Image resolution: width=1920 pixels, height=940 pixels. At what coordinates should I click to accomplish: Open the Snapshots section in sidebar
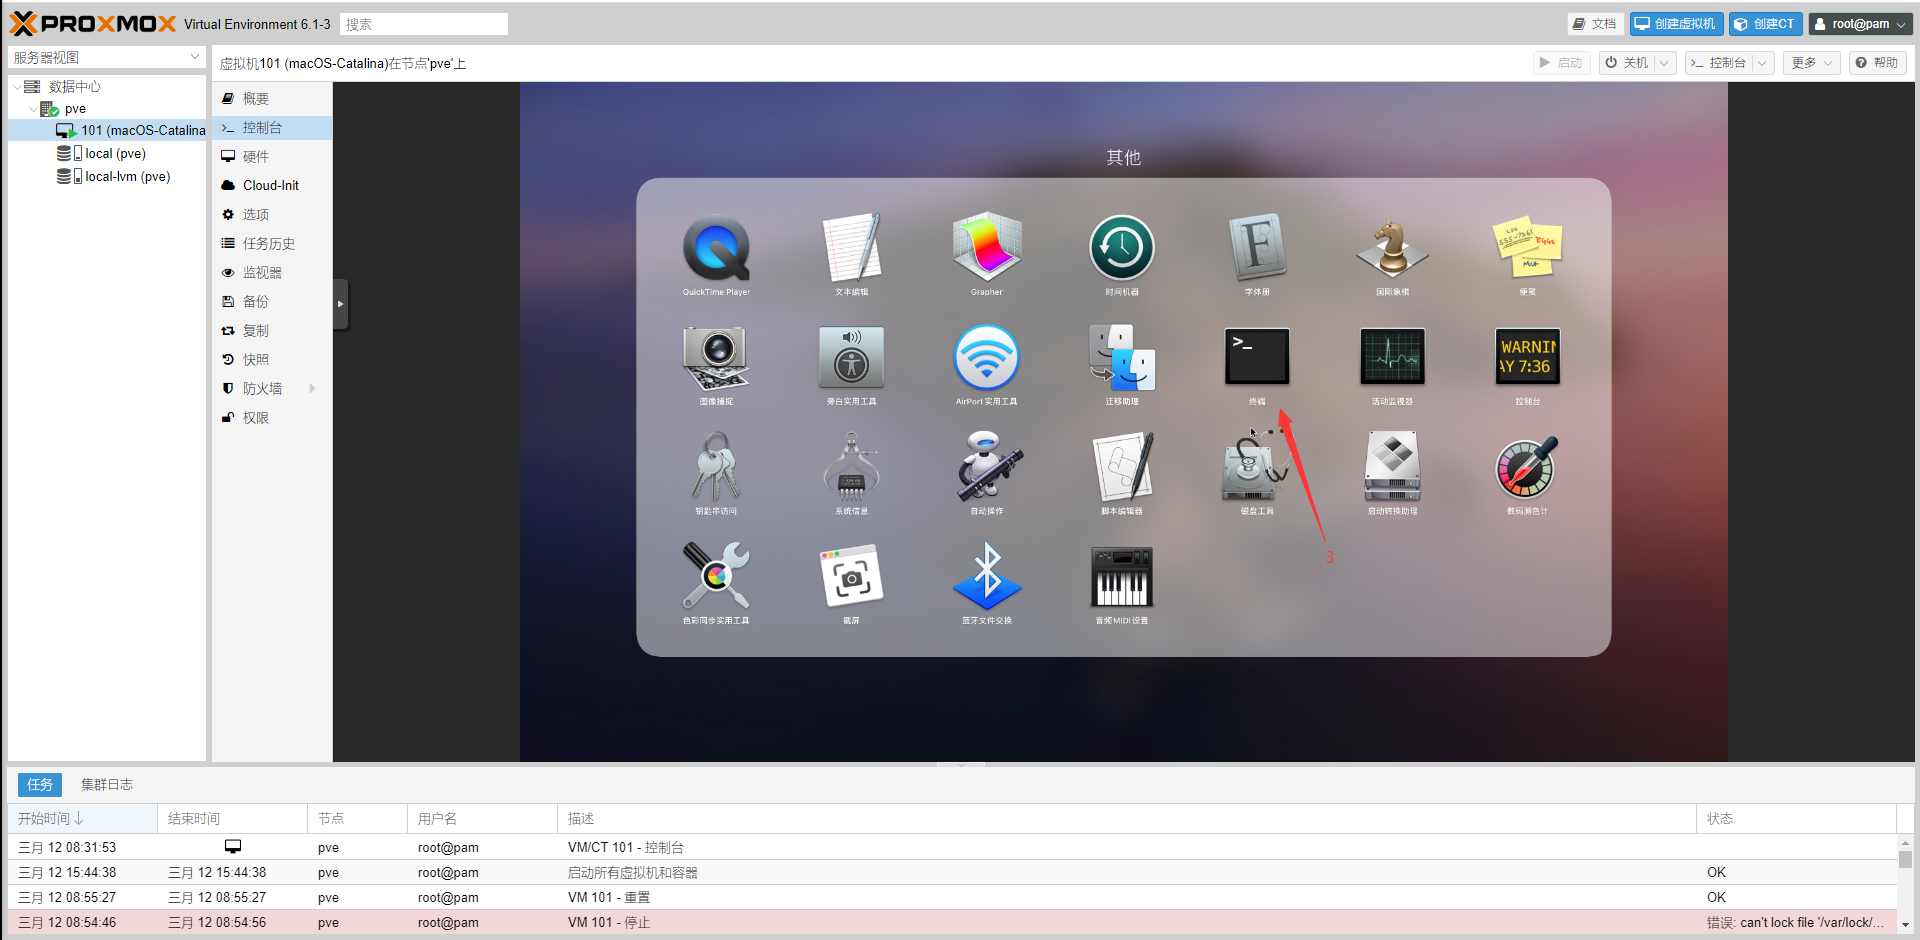[256, 360]
